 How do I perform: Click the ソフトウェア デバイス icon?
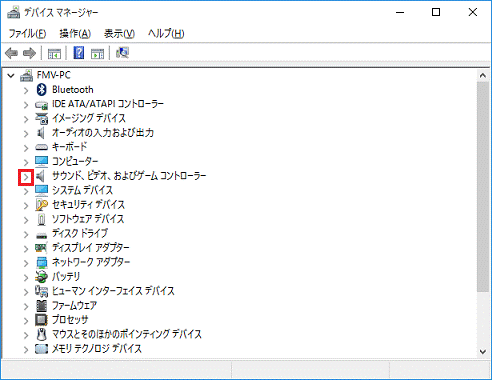(x=41, y=219)
